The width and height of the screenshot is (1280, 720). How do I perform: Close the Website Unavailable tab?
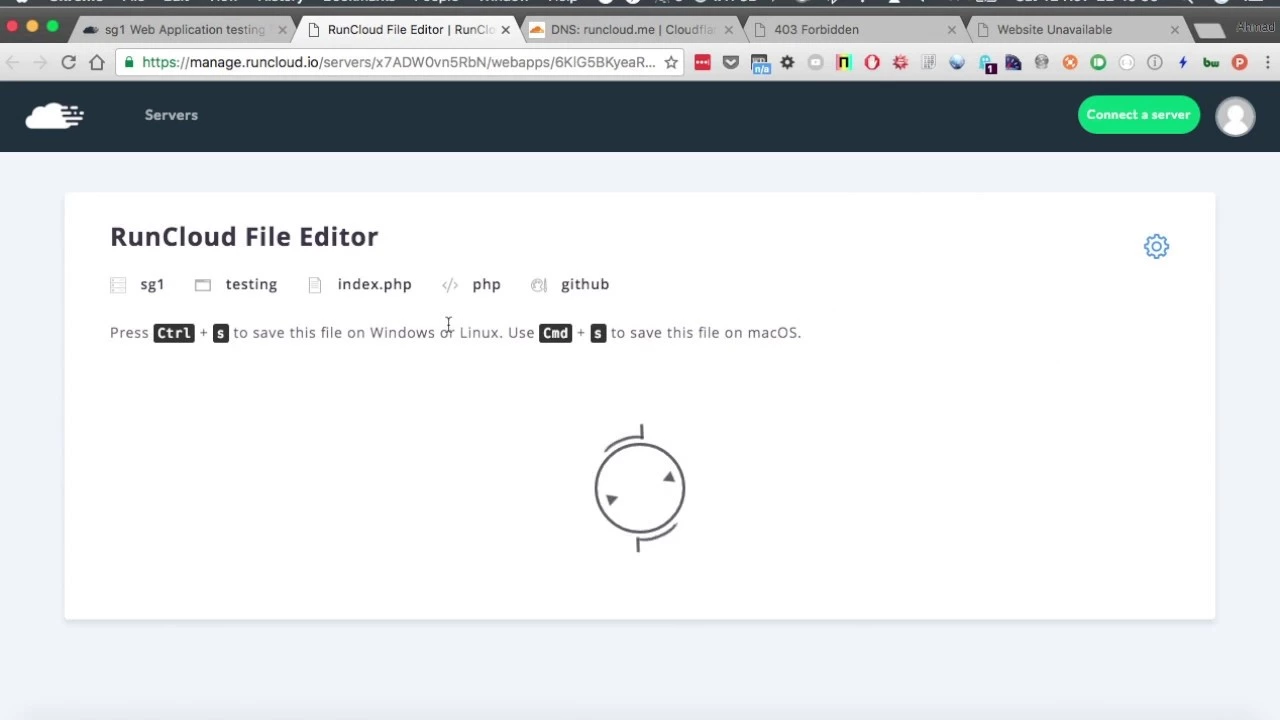(1175, 30)
